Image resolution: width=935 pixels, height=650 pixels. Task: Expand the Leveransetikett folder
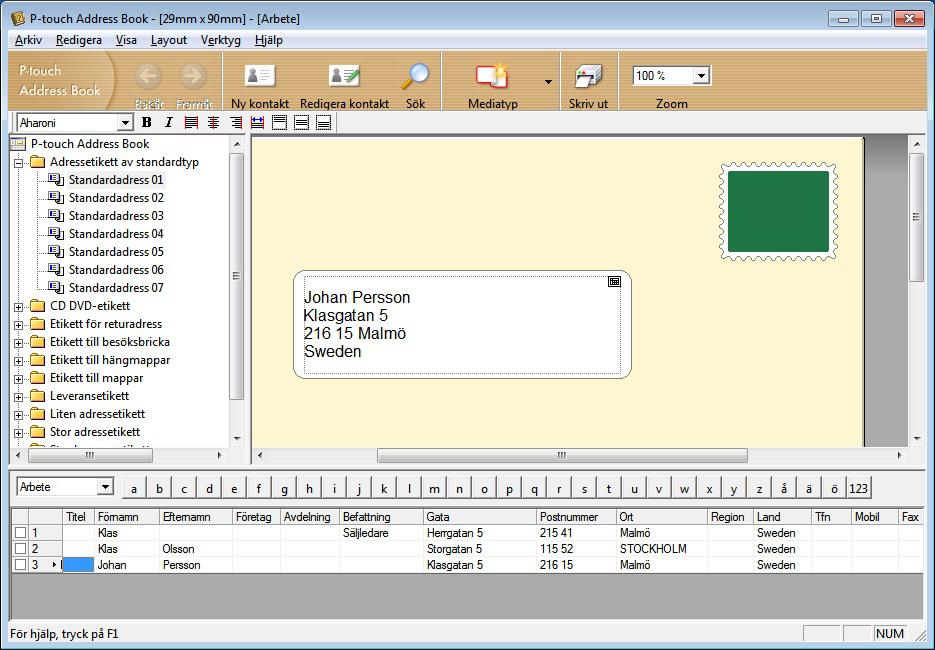pos(18,397)
